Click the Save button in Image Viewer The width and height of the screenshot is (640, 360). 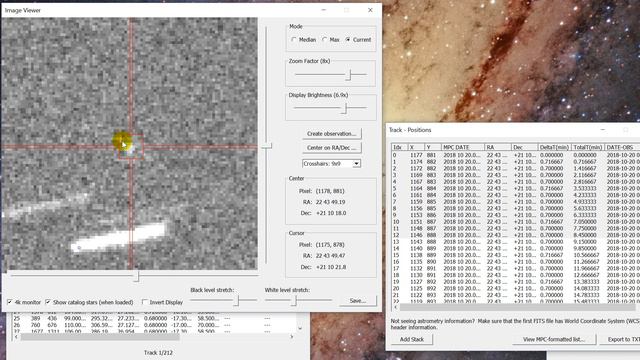point(358,300)
